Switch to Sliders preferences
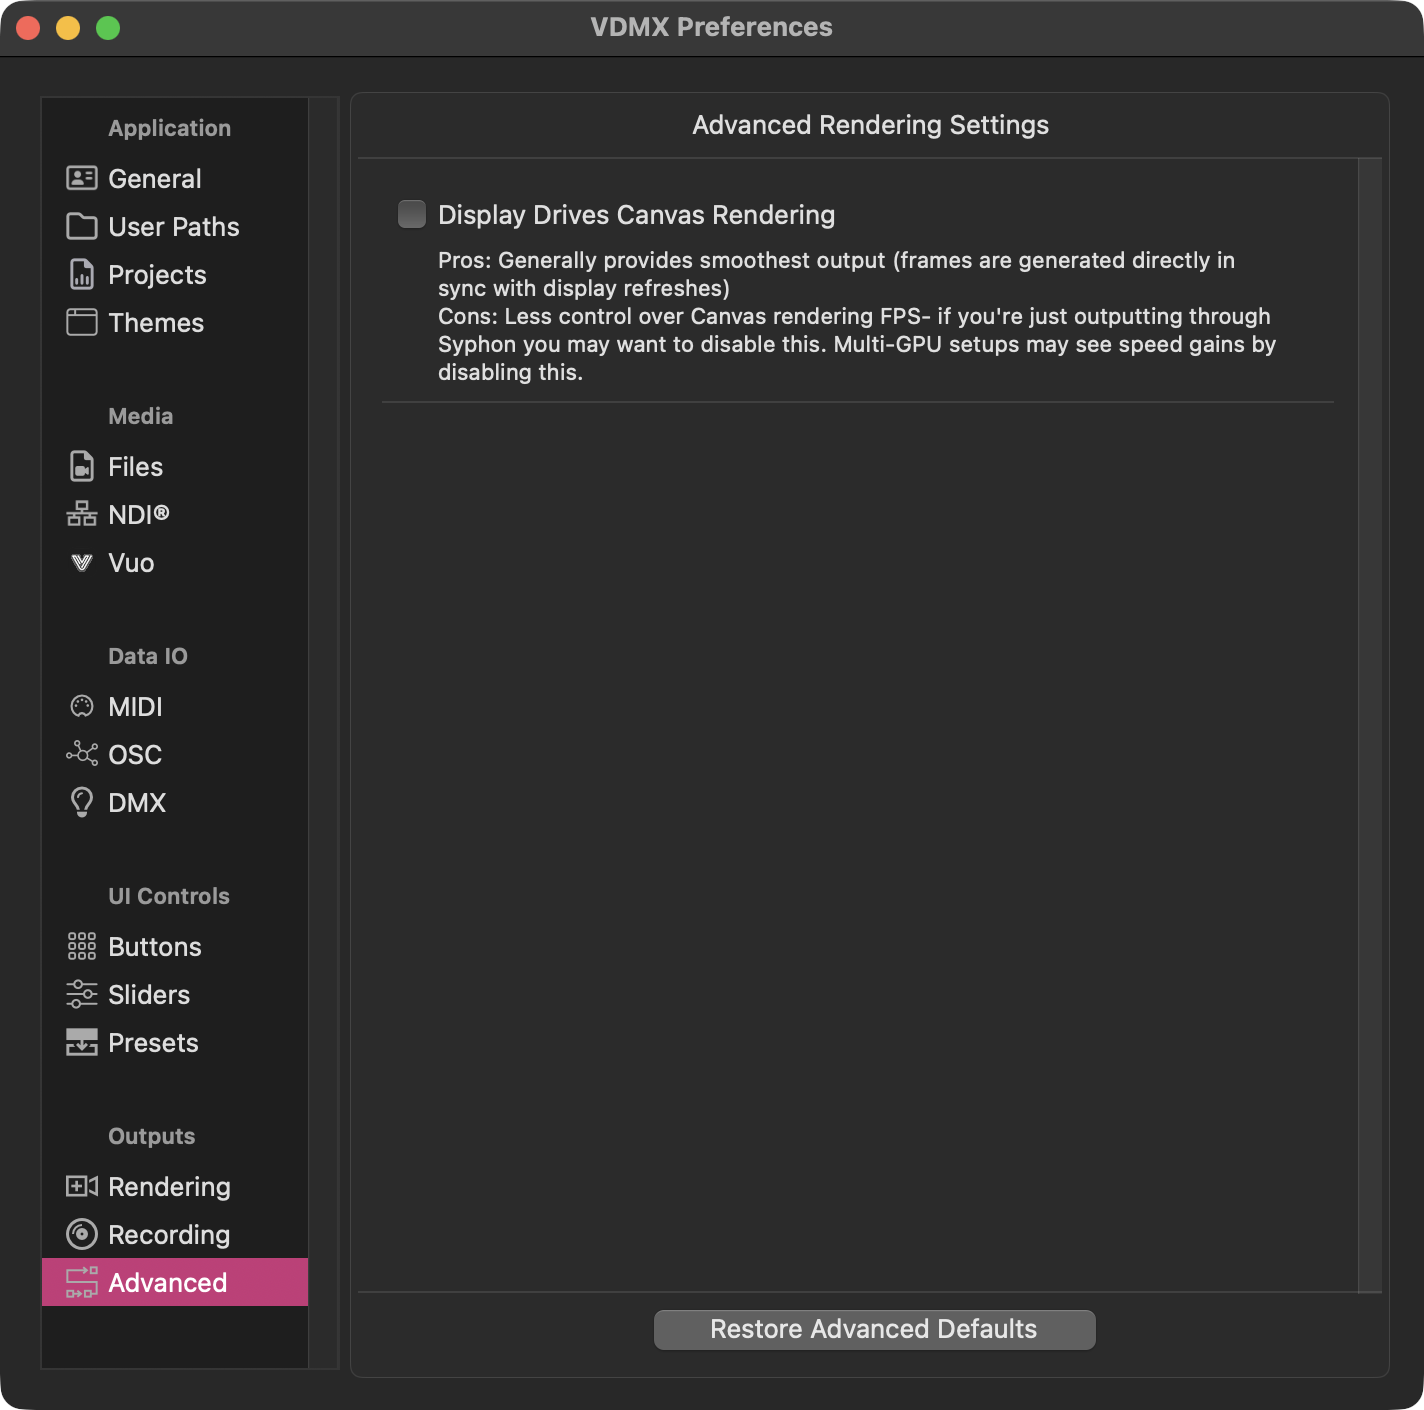The image size is (1424, 1410). pos(148,995)
